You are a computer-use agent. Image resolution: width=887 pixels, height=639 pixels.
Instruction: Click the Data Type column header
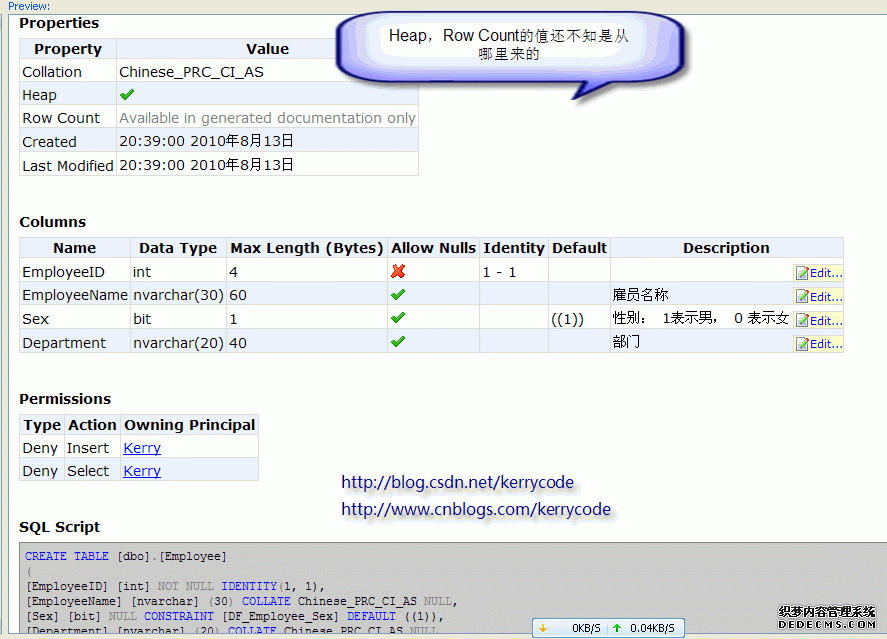tap(178, 248)
